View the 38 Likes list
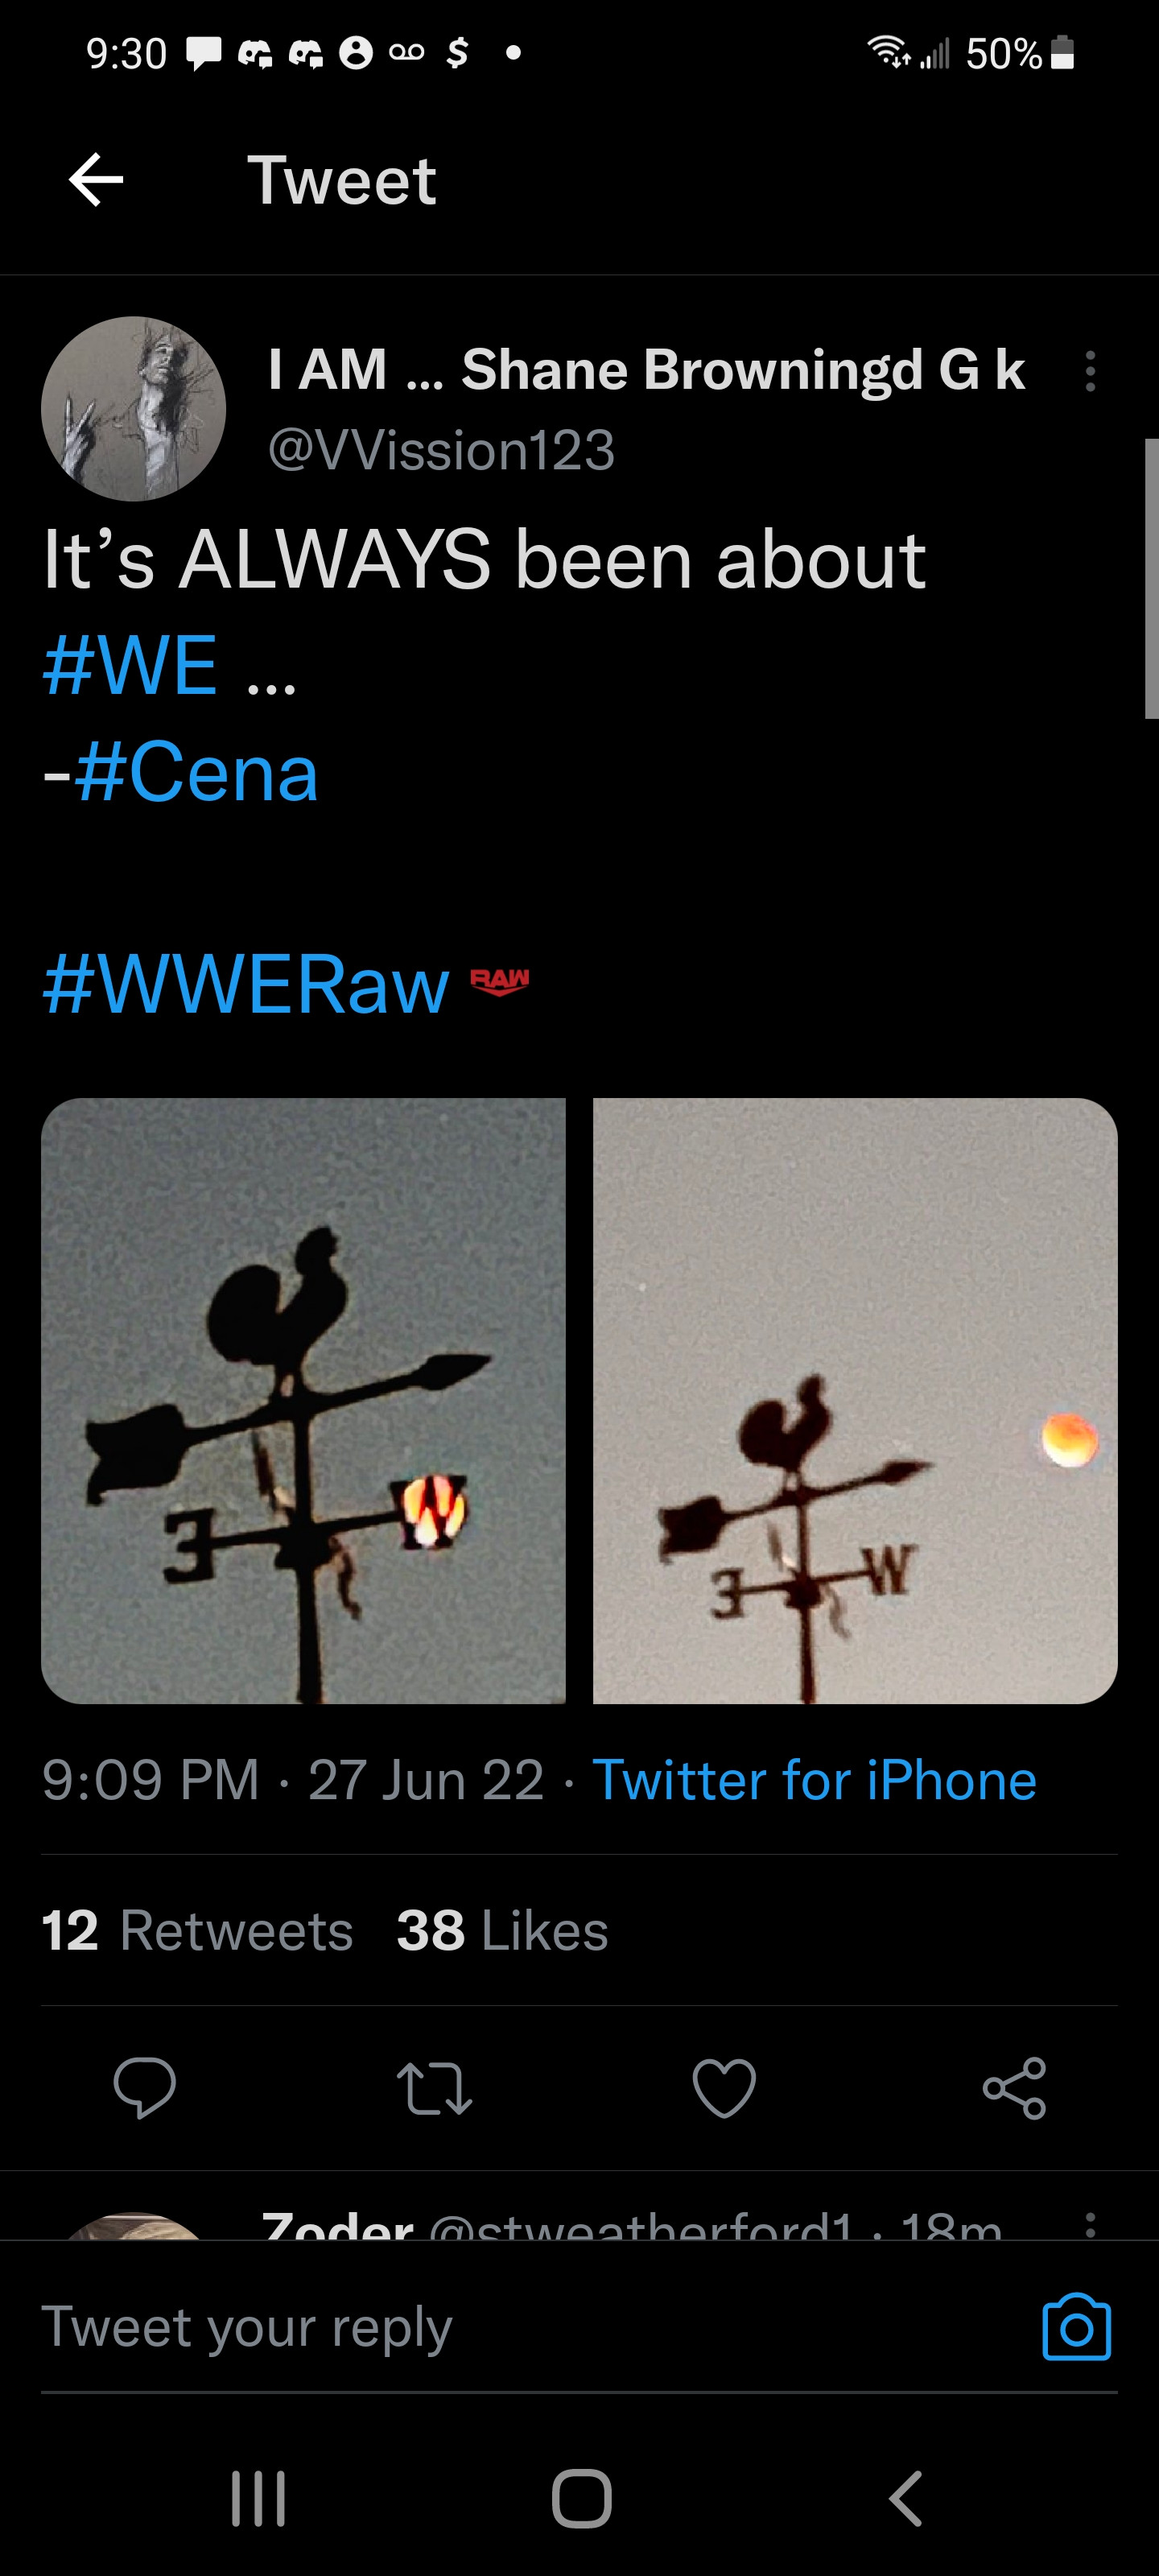 pyautogui.click(x=502, y=1930)
